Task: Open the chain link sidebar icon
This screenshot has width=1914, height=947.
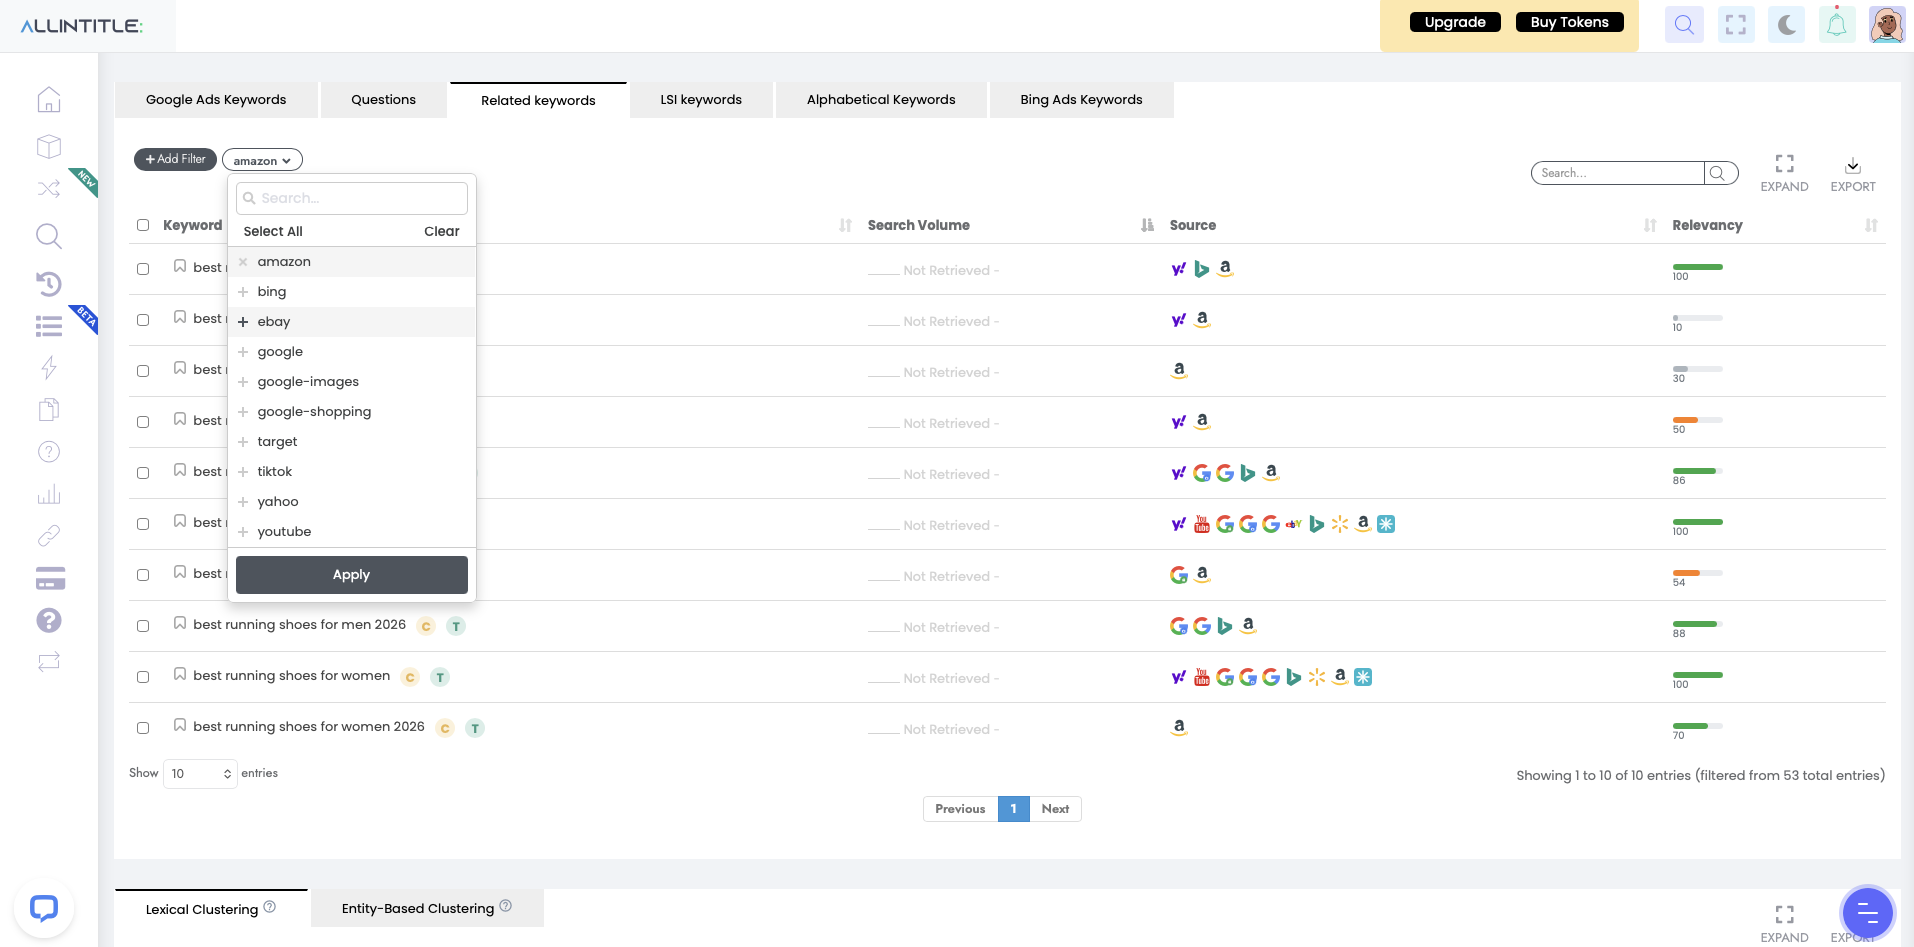Action: coord(49,536)
